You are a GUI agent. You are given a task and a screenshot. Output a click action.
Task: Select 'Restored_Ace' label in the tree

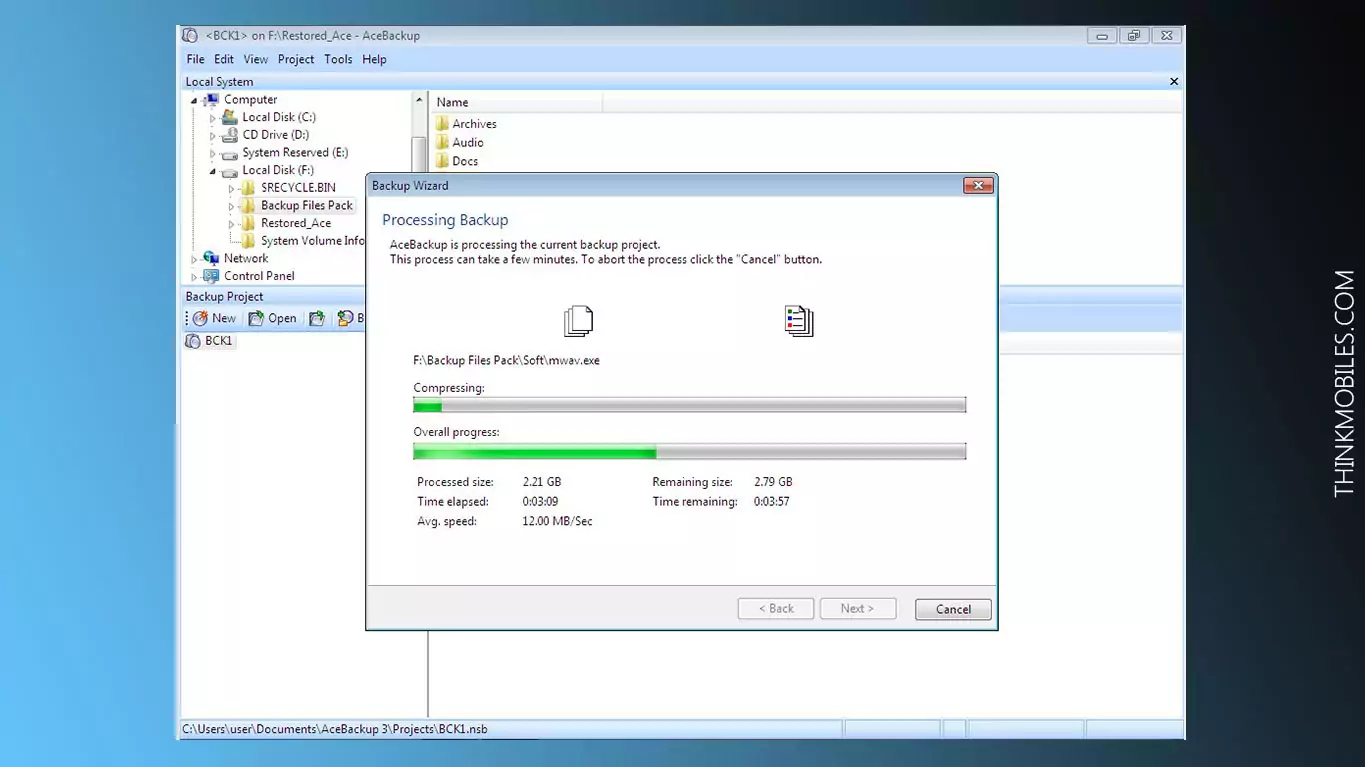[296, 223]
